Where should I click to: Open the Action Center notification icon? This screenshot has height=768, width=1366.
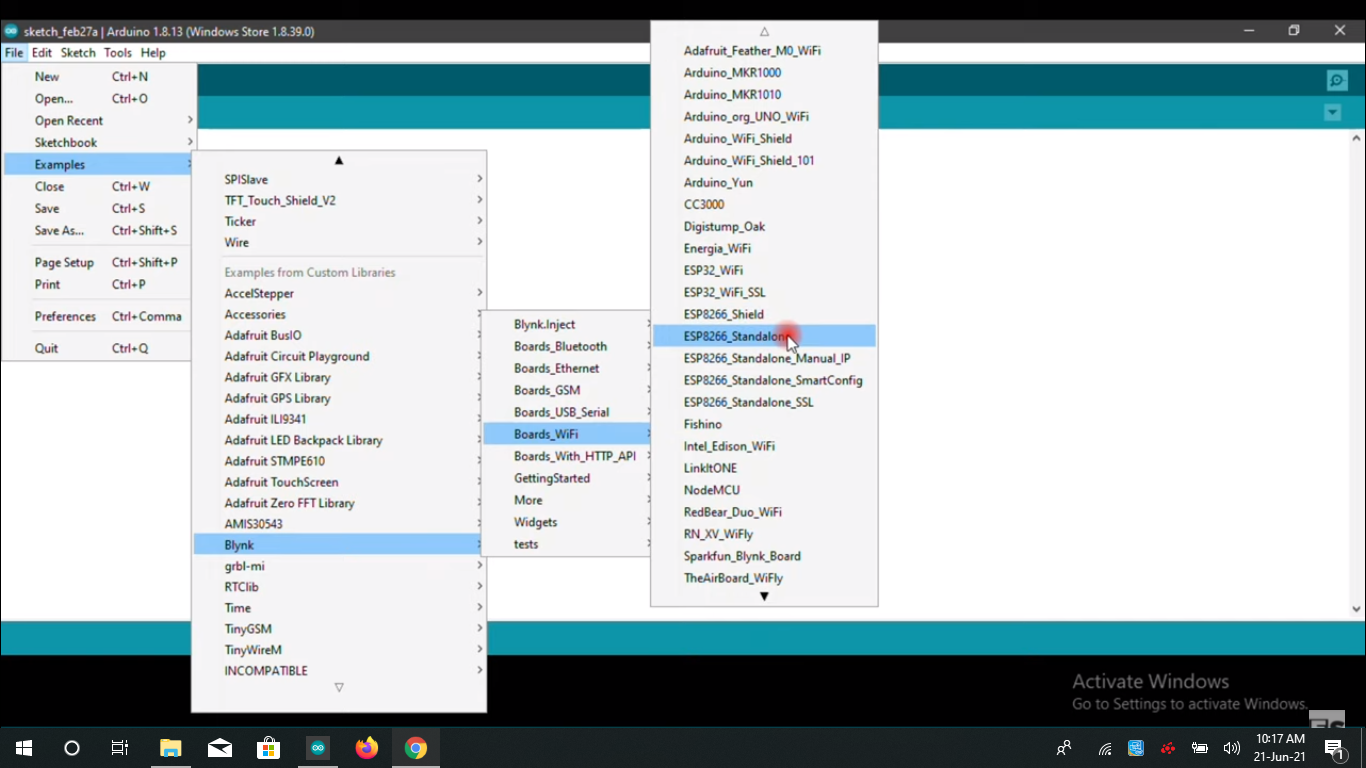(x=1332, y=747)
